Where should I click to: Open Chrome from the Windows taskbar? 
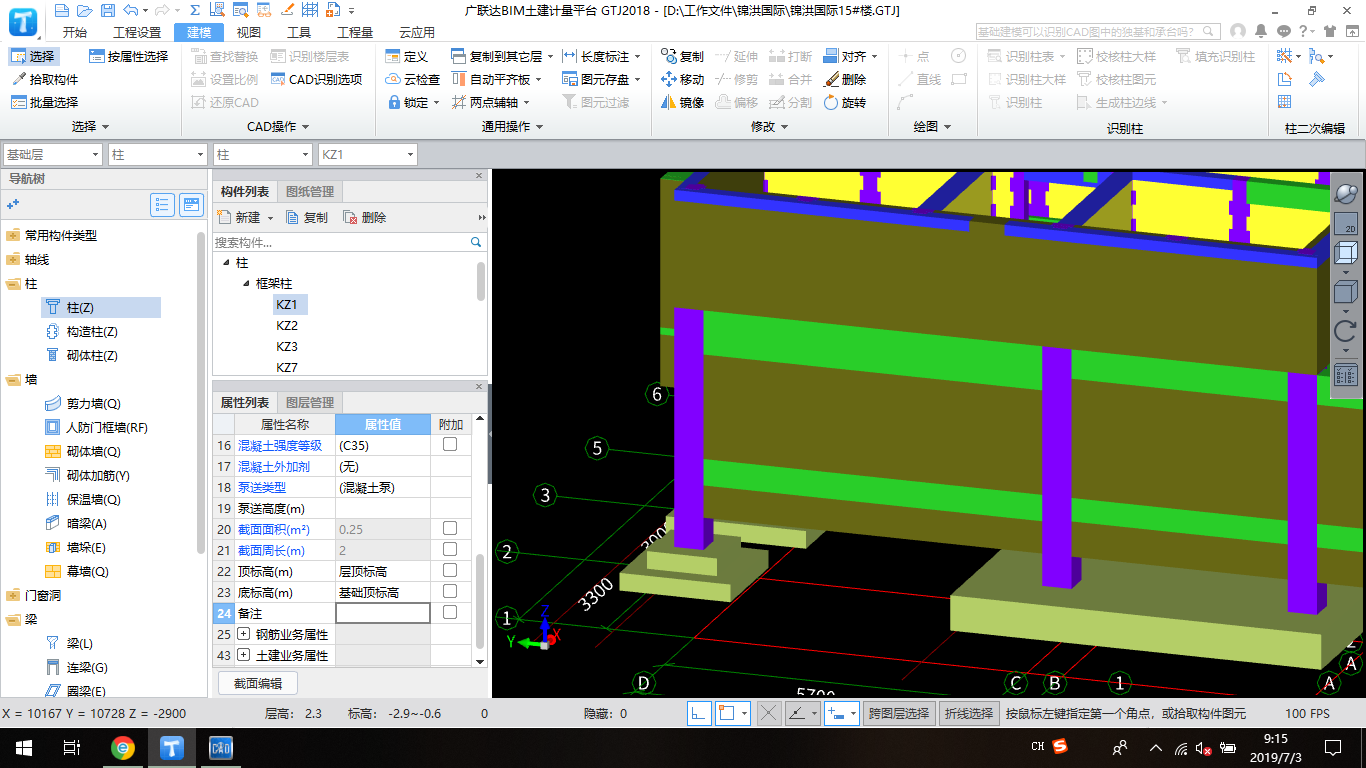123,747
